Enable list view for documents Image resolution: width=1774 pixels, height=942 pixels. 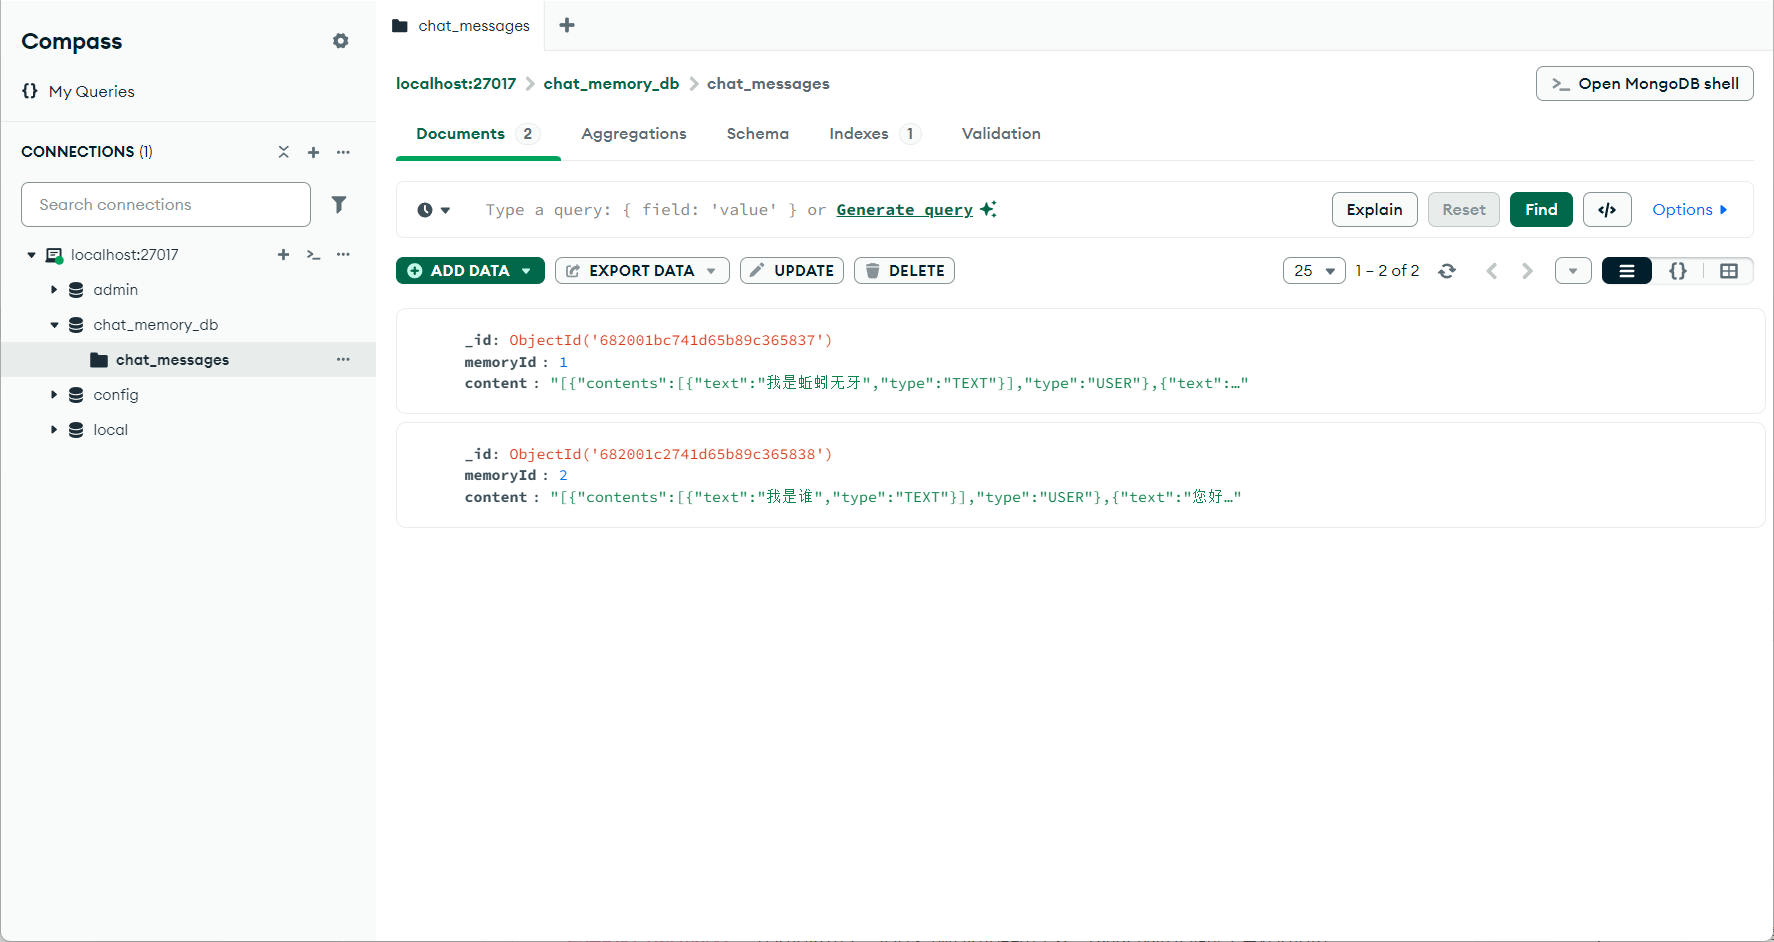coord(1626,270)
